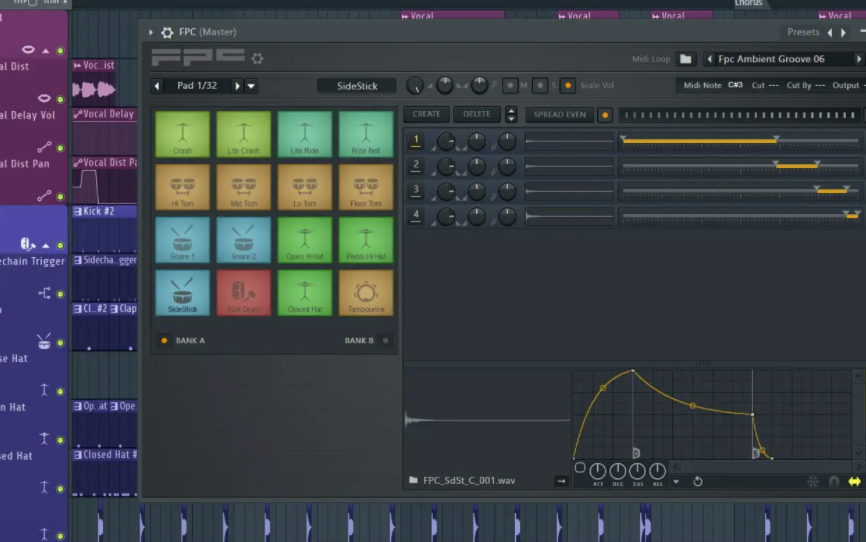Viewport: 866px width, 542px height.
Task: Open envelope options dropdown arrow below REL
Action: click(676, 482)
